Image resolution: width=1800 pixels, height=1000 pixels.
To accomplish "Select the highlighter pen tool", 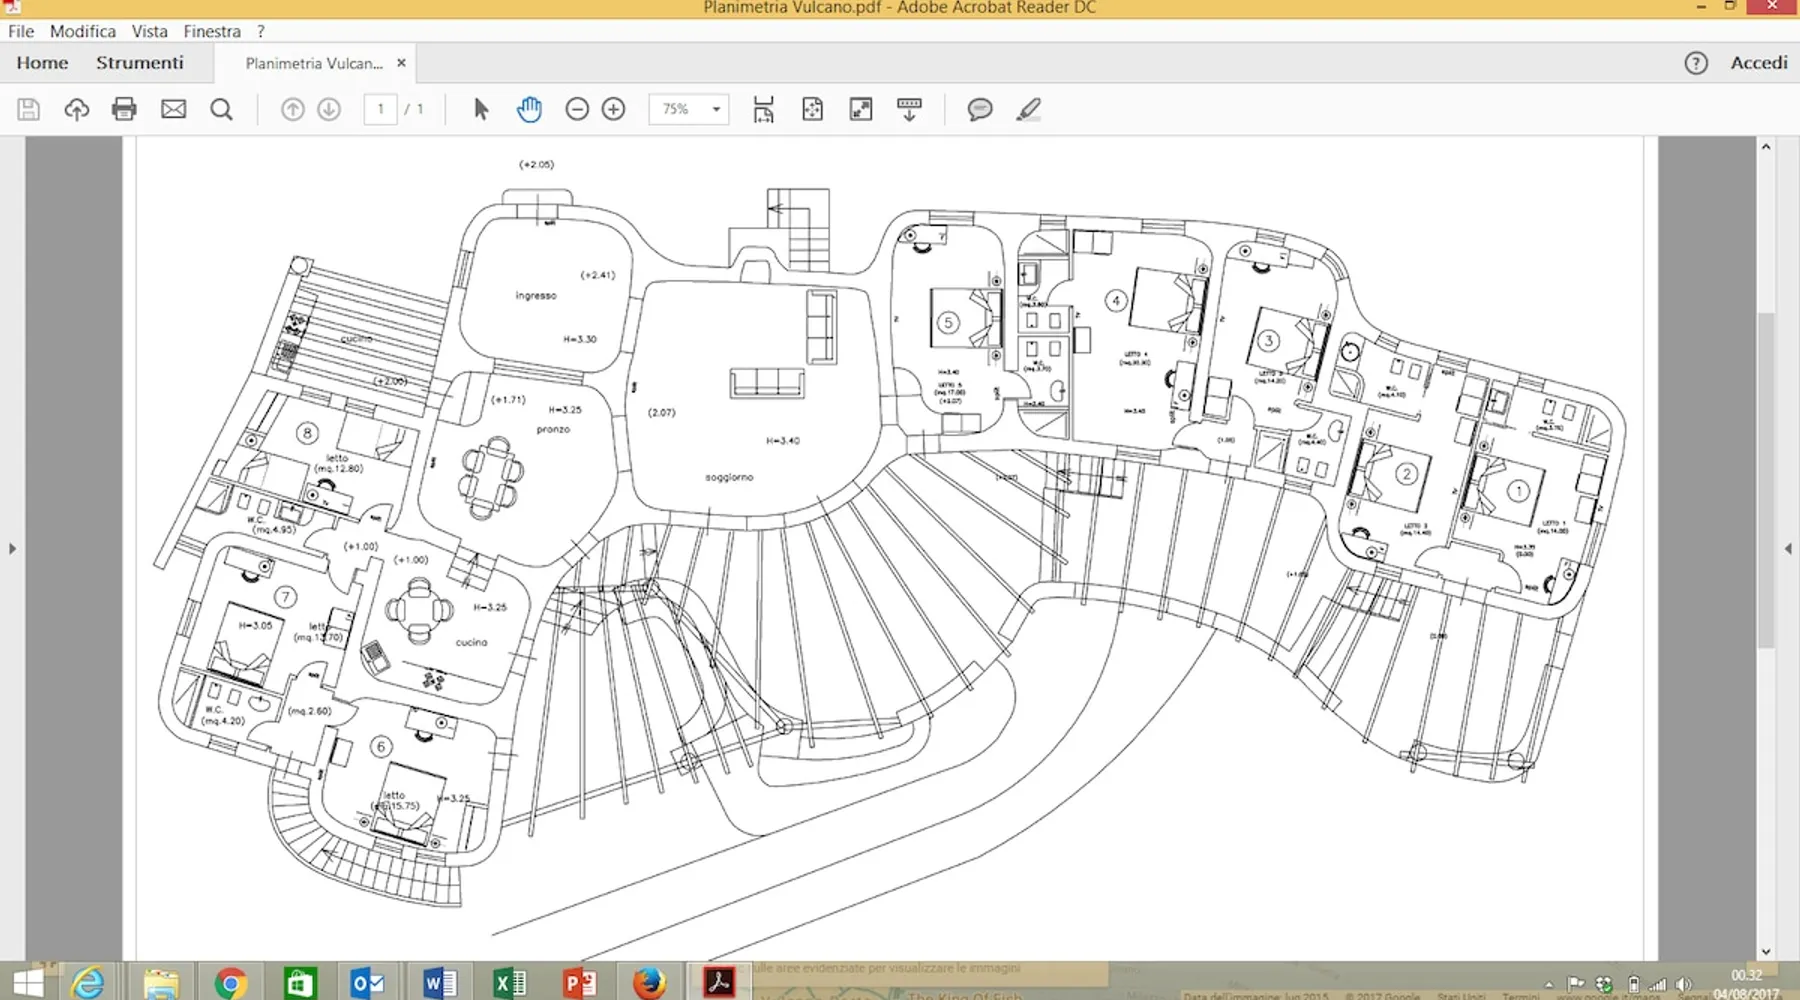I will tap(1028, 109).
